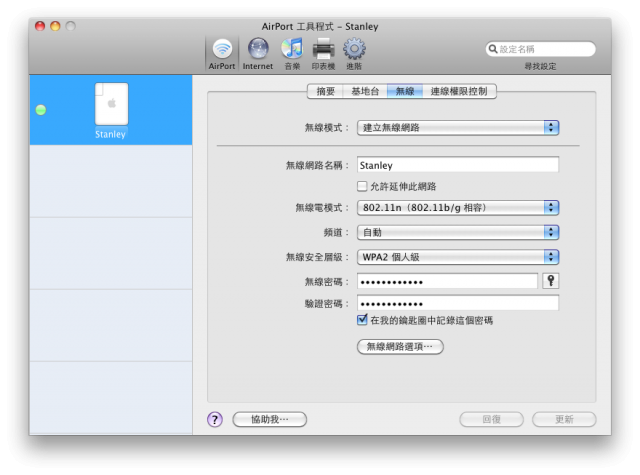Open the Music (音樂) toolbar icon

pos(292,54)
